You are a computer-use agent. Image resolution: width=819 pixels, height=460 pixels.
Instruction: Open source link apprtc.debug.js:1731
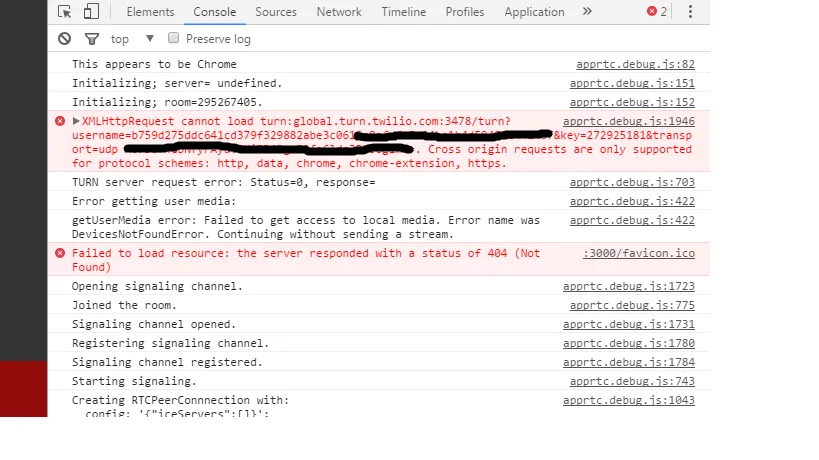point(629,324)
